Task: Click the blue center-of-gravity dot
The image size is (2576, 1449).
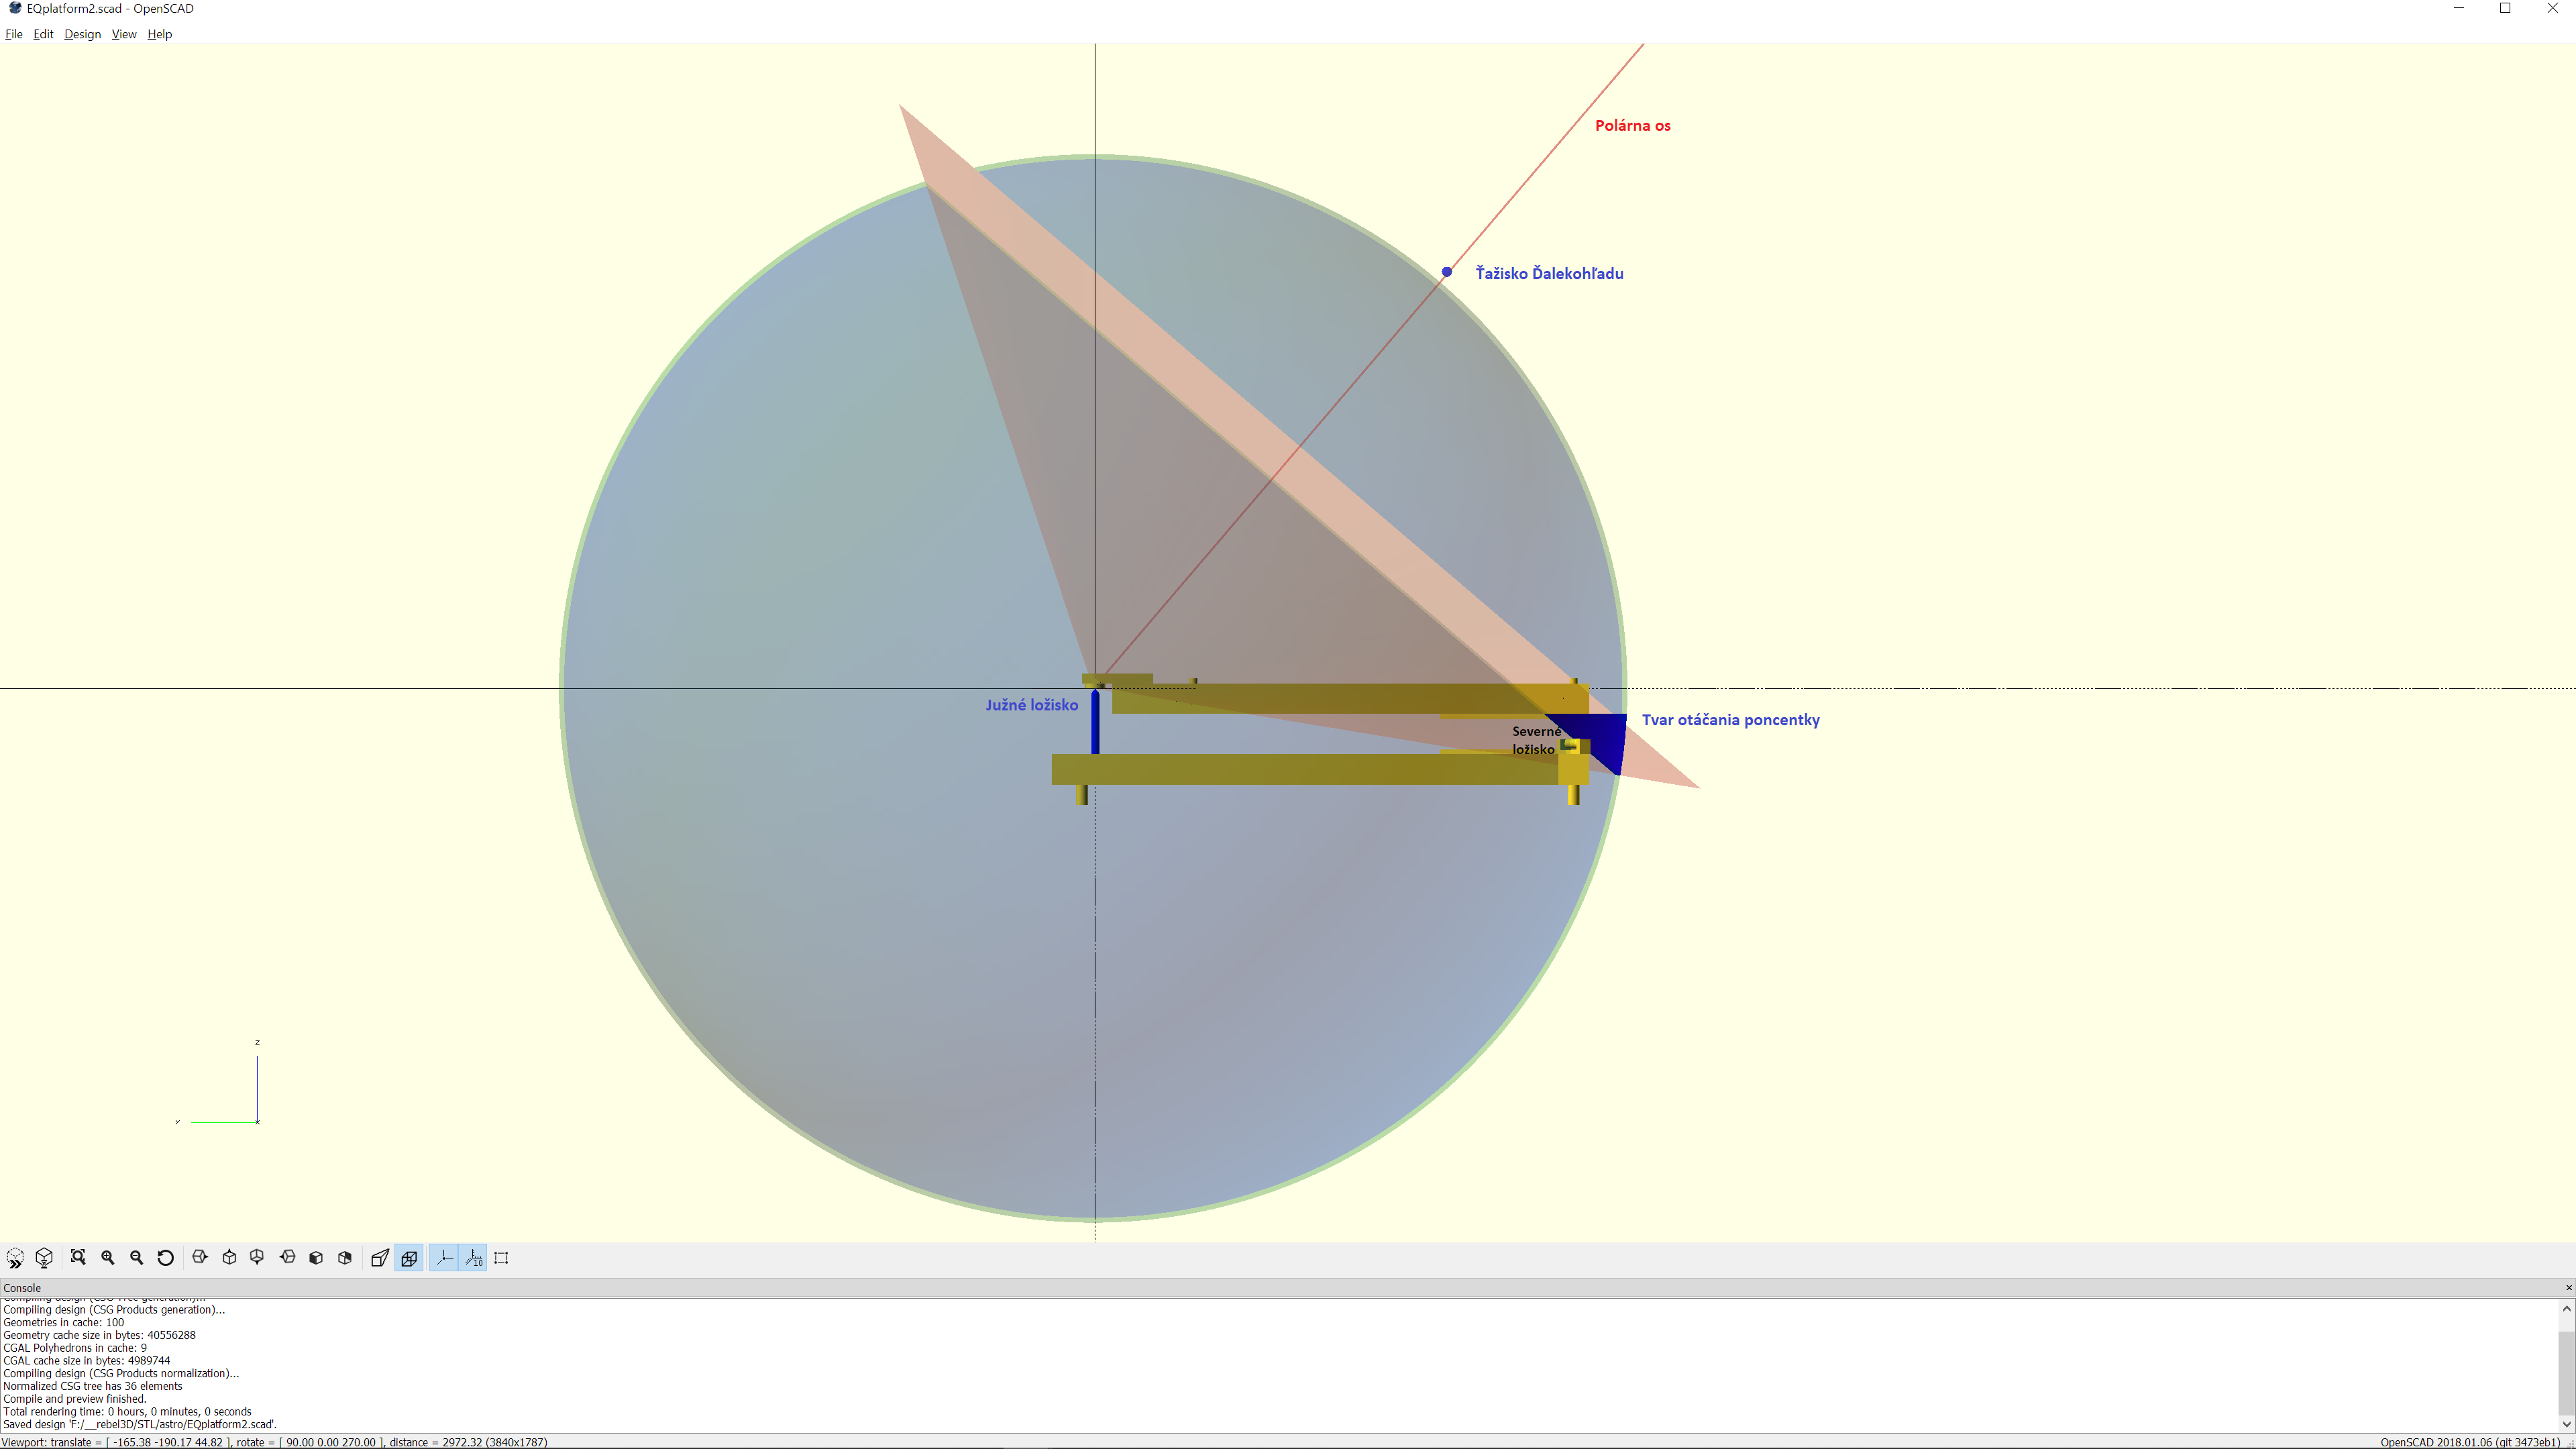Action: point(1446,272)
